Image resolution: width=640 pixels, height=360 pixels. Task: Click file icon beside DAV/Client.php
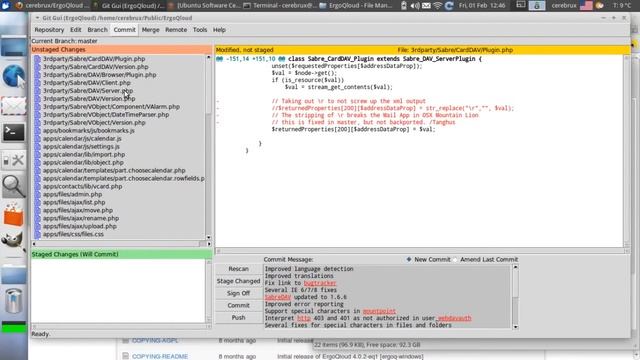coord(38,83)
